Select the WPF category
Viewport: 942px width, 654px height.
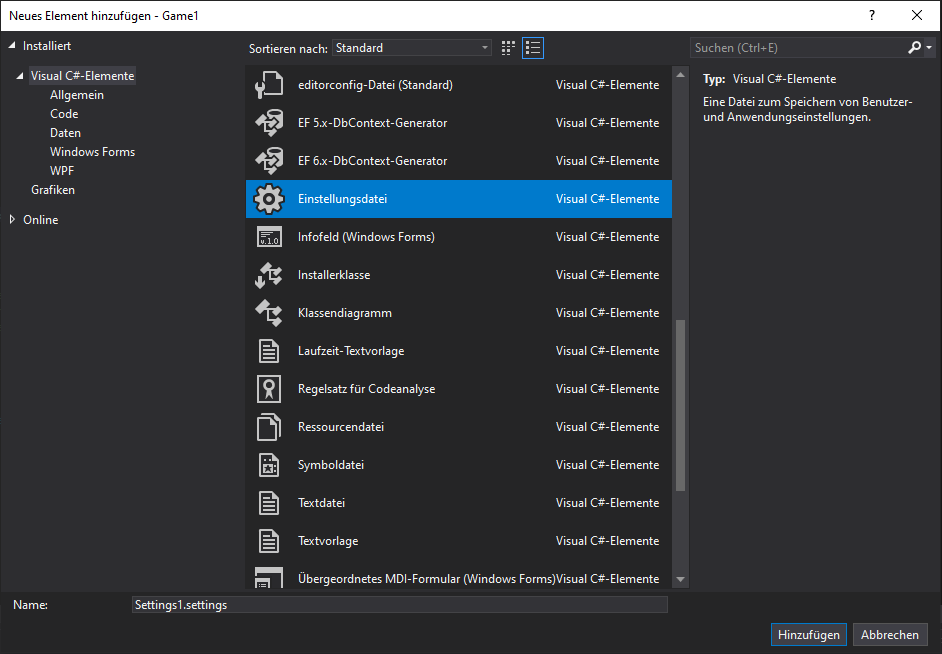(x=62, y=171)
